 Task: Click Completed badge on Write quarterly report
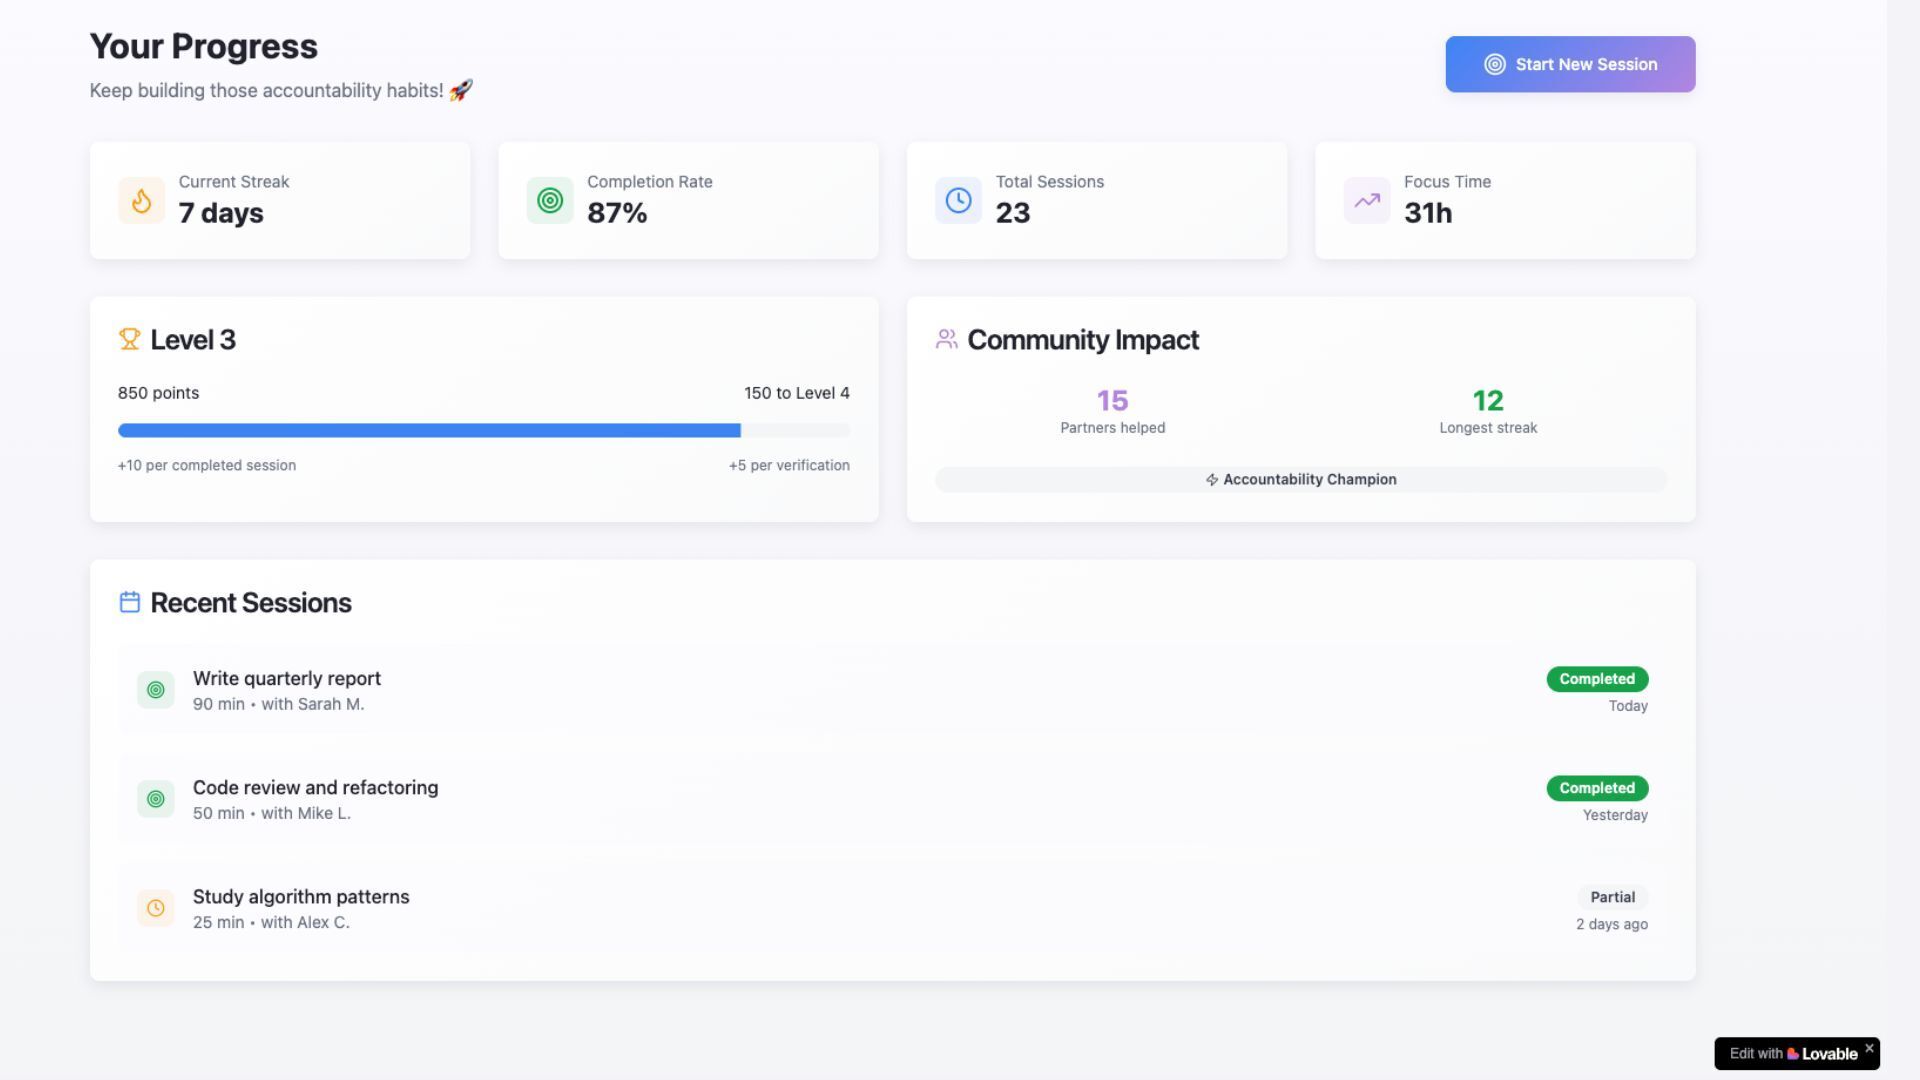point(1597,680)
